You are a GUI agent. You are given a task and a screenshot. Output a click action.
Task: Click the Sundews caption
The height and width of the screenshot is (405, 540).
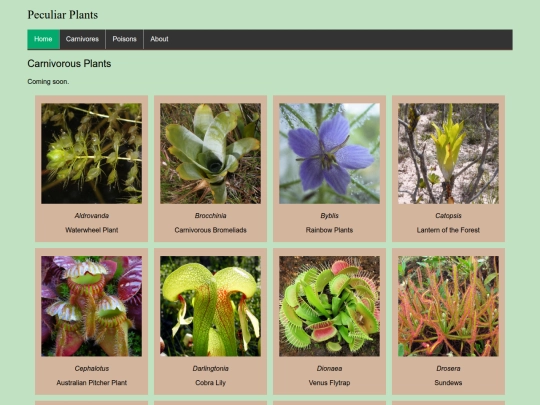pyautogui.click(x=448, y=383)
